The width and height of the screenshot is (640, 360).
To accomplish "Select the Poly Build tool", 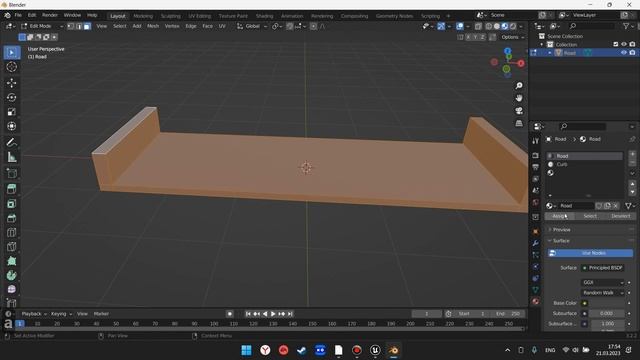I will pos(11,261).
